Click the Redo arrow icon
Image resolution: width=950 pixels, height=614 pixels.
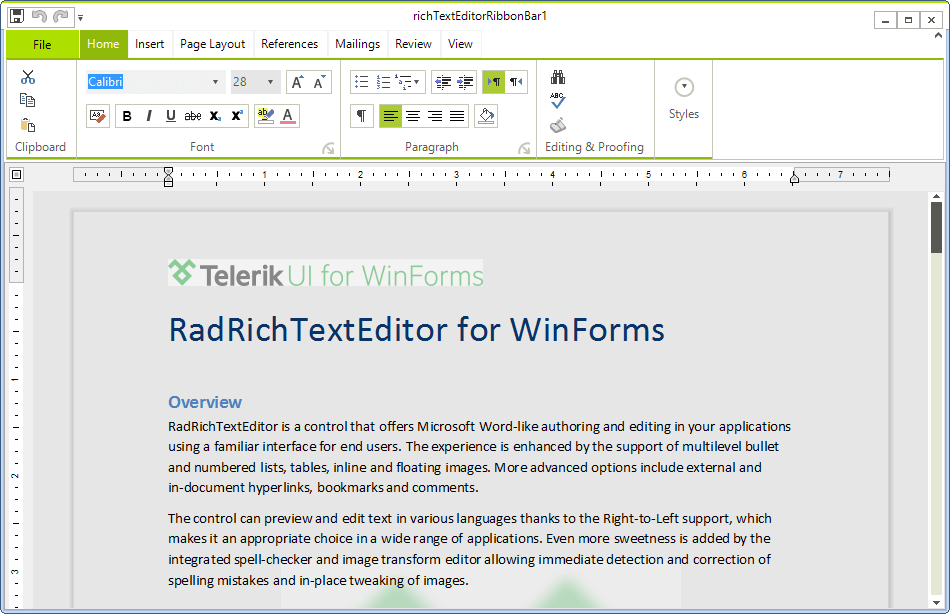(x=60, y=16)
